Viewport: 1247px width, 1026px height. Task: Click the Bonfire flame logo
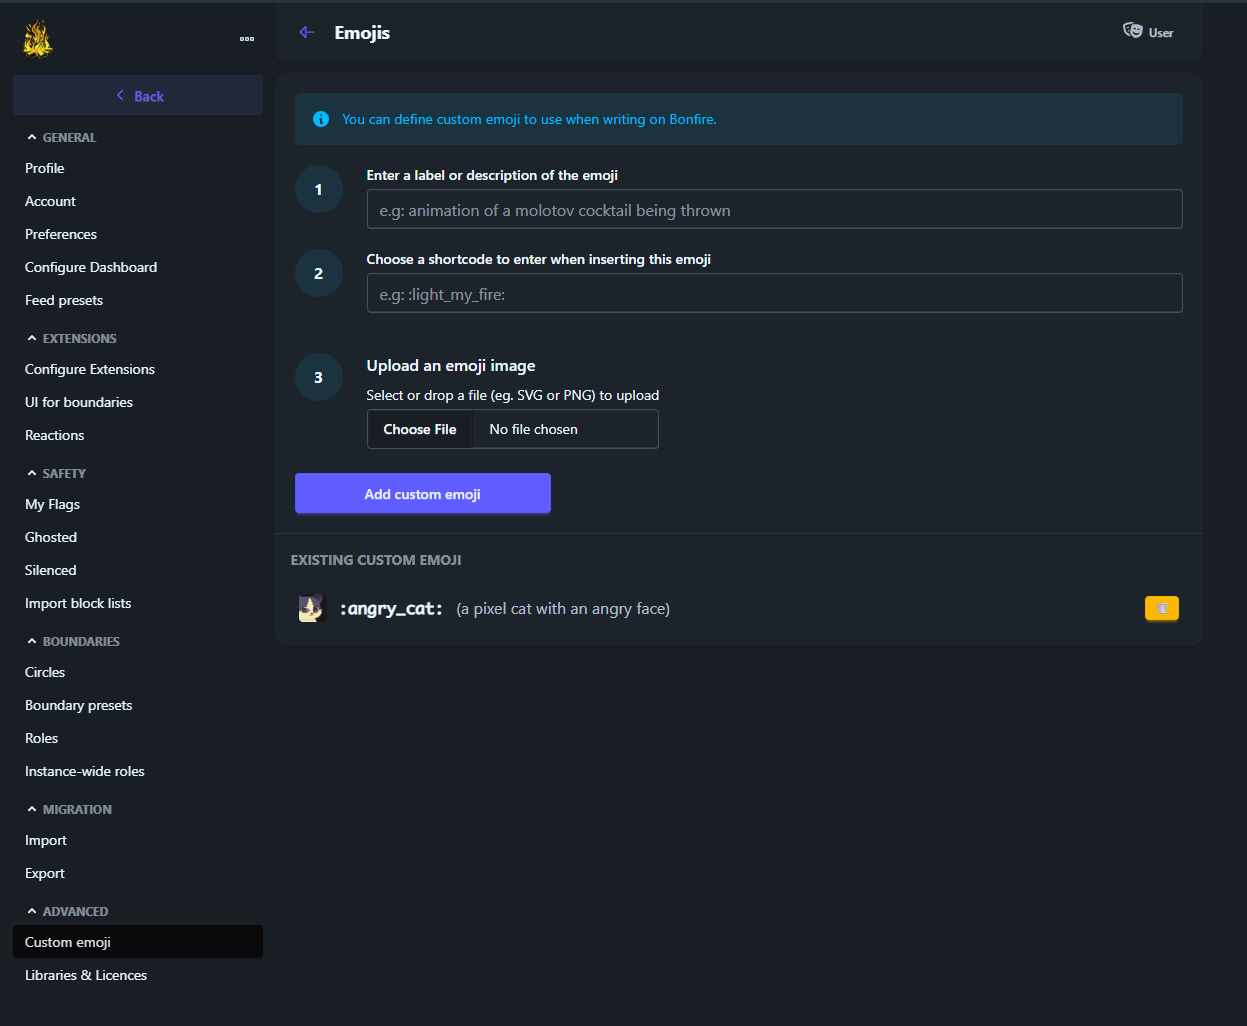point(38,39)
